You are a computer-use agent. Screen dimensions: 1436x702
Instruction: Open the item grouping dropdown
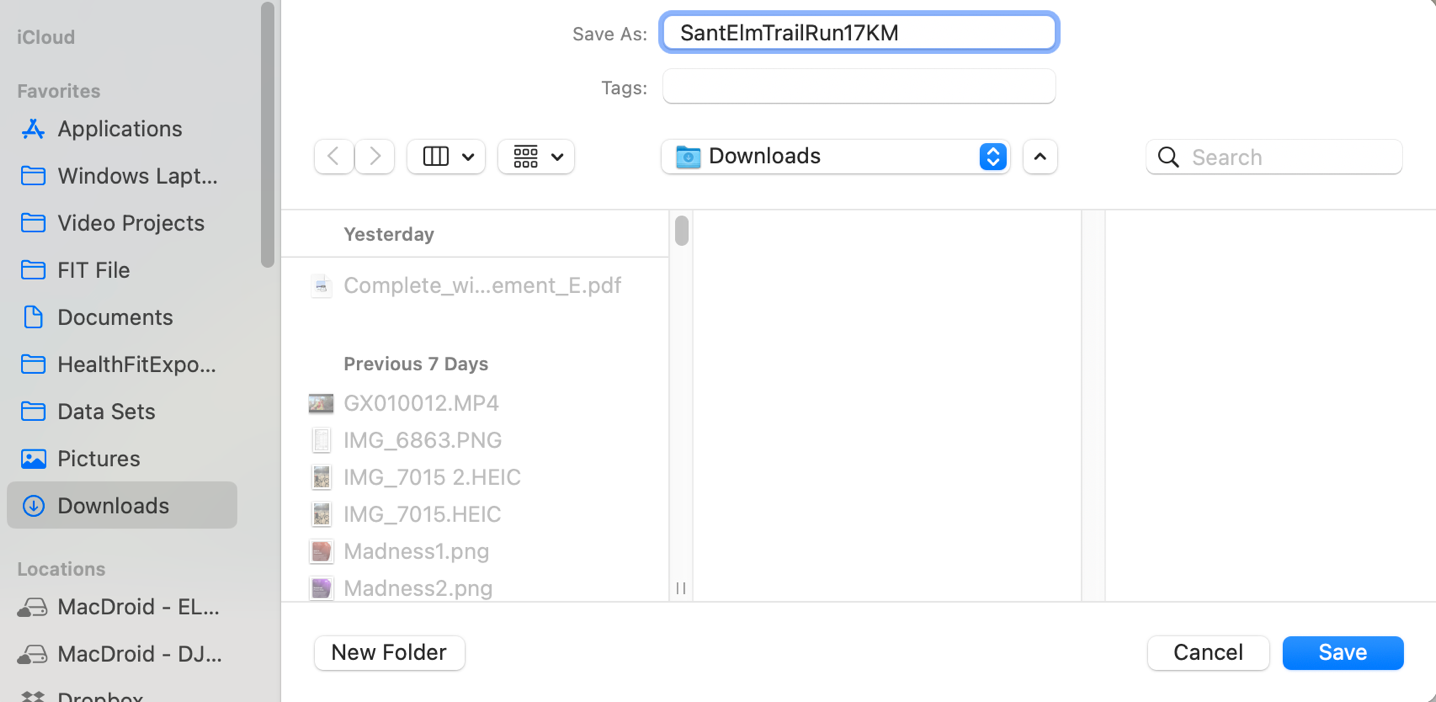(537, 156)
